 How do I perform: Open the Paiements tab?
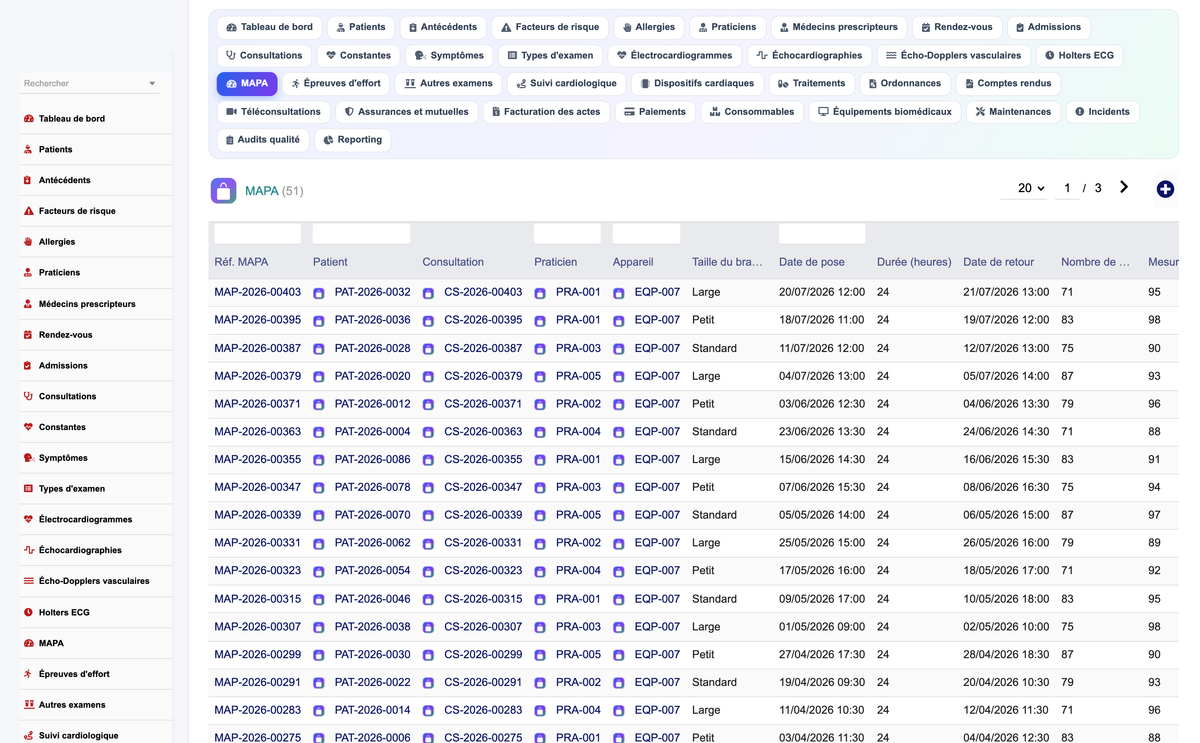[x=654, y=112]
